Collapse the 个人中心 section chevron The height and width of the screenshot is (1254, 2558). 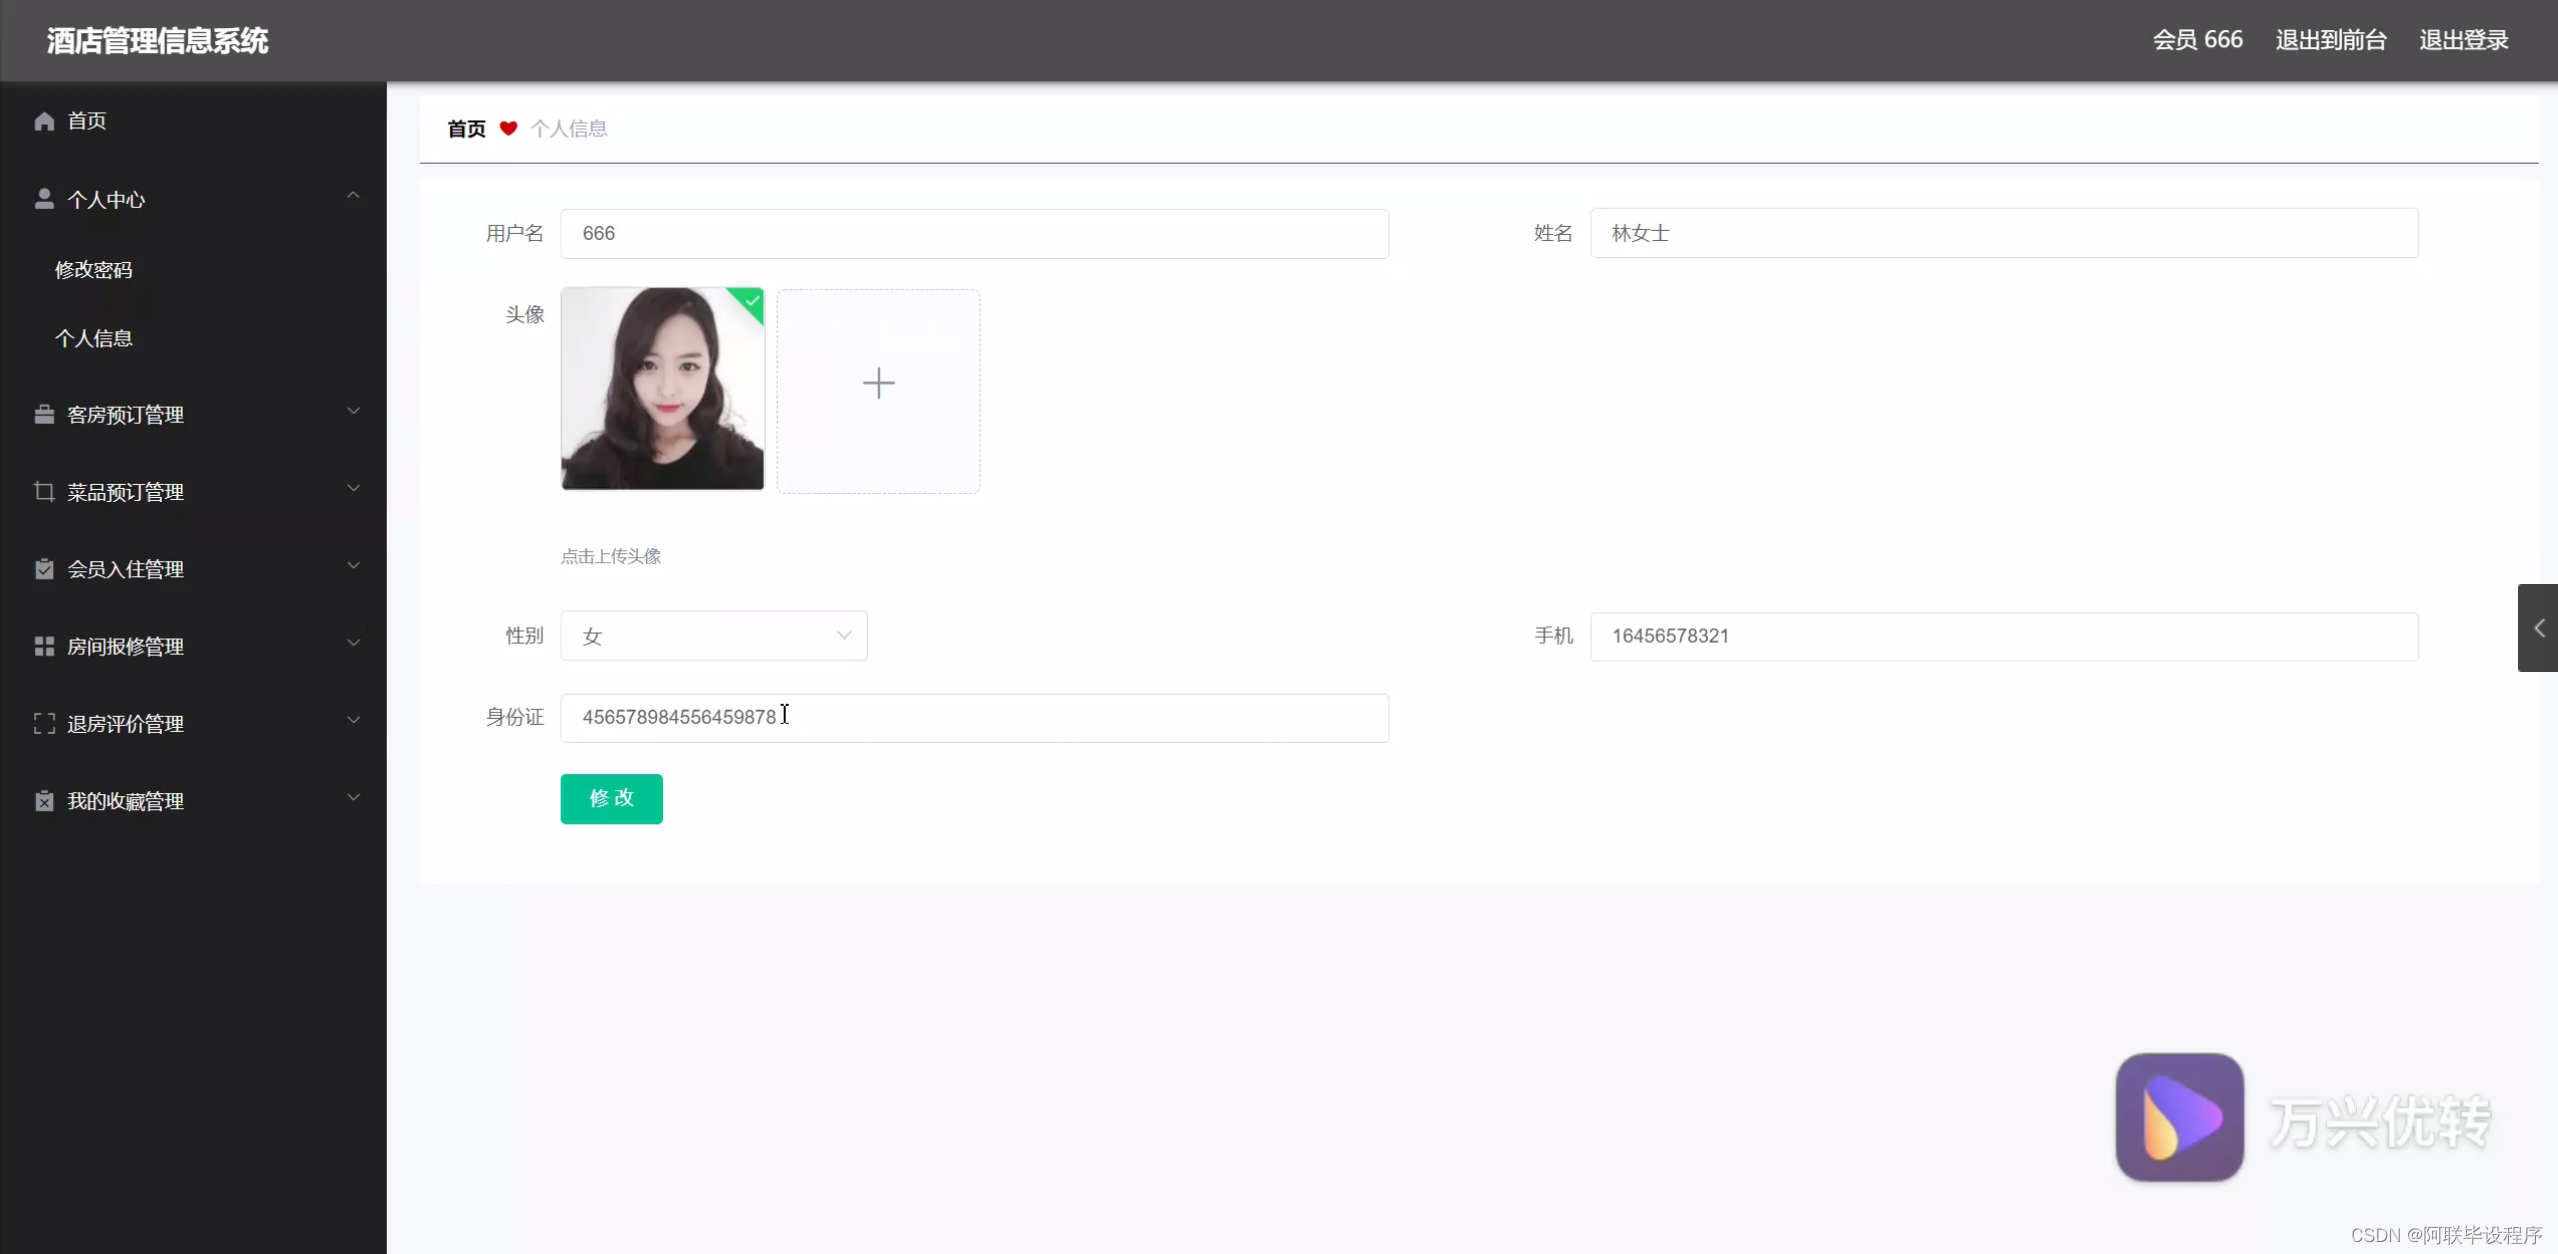[x=353, y=196]
